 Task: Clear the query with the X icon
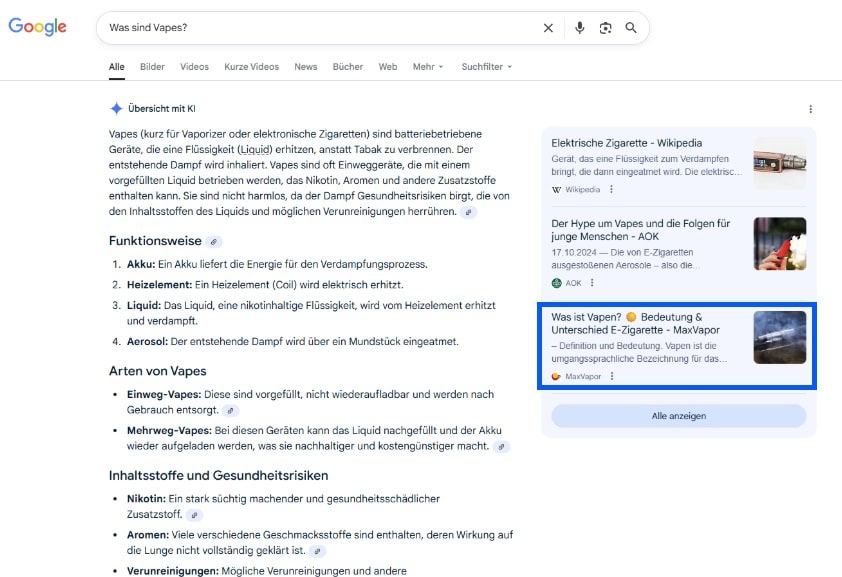[x=548, y=28]
